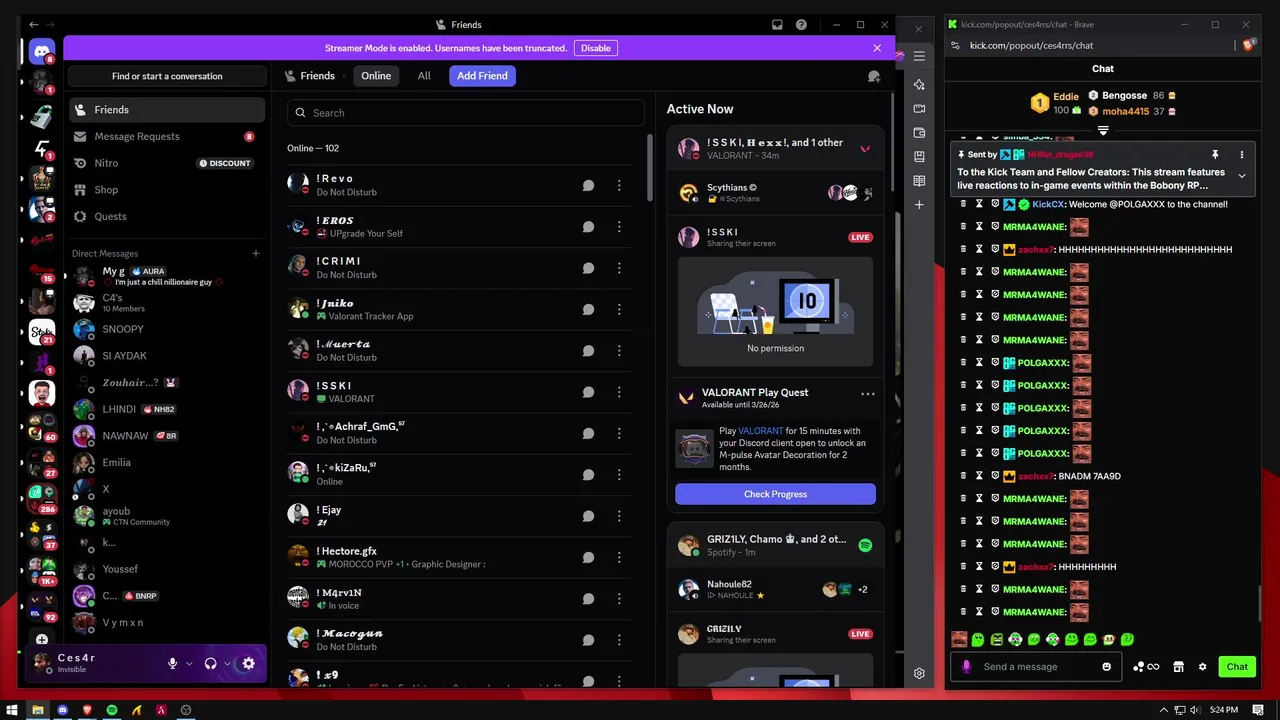Toggle Discord headphone deafen
Viewport: 1280px width, 720px height.
click(210, 663)
